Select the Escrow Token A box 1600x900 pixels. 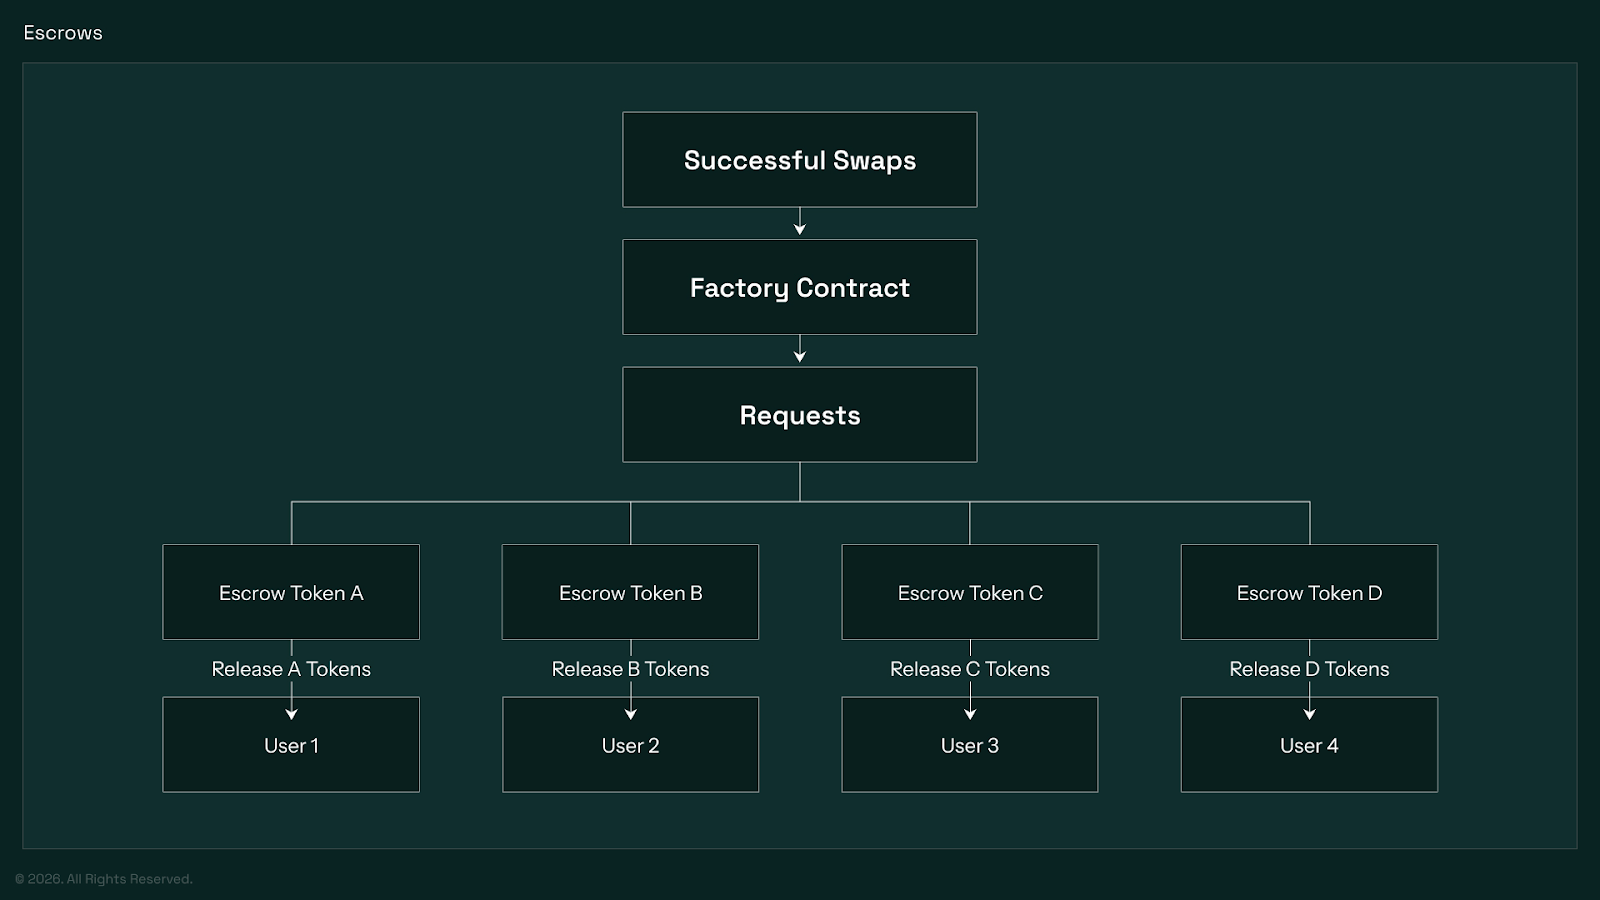coord(291,592)
